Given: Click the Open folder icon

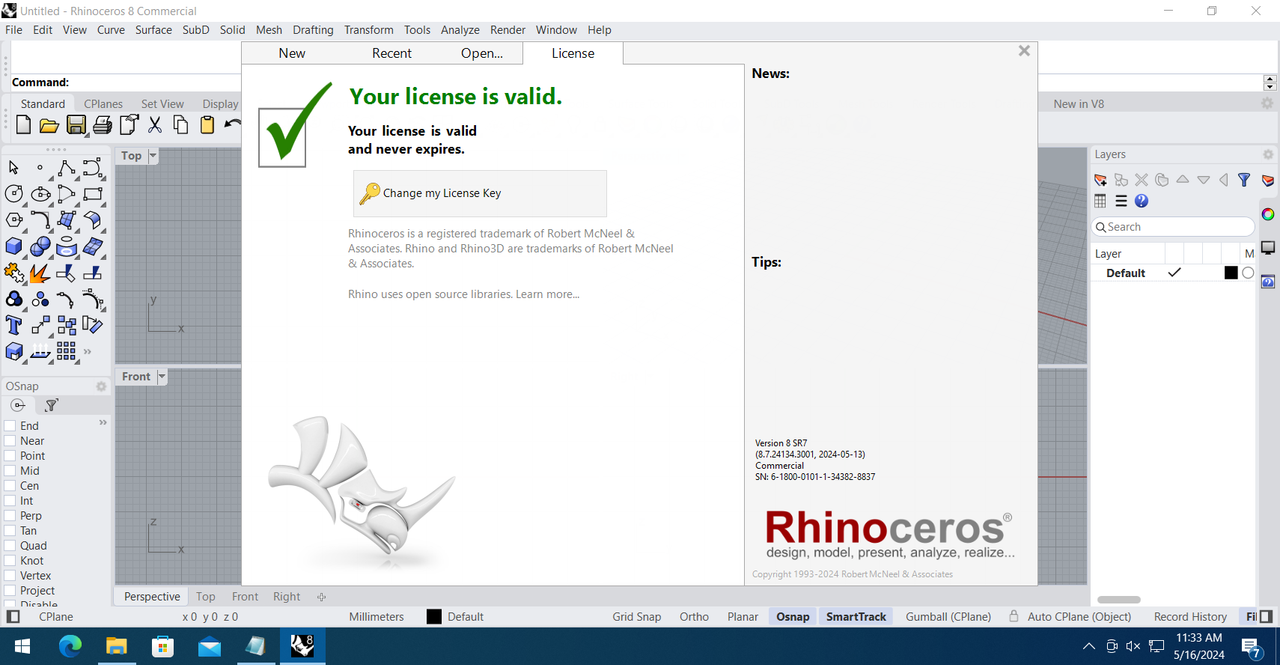Looking at the screenshot, I should point(49,125).
